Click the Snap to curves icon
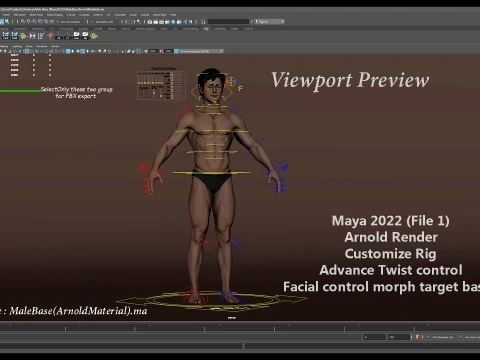The height and width of the screenshot is (360, 480). coord(29,22)
